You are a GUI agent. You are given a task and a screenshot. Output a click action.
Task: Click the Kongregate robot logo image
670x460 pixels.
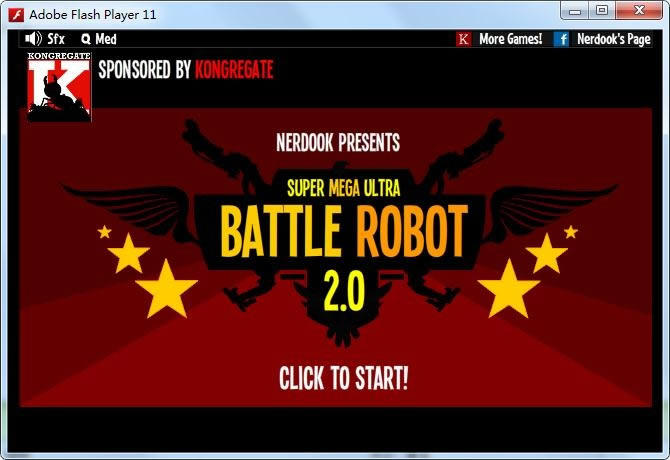tap(59, 87)
